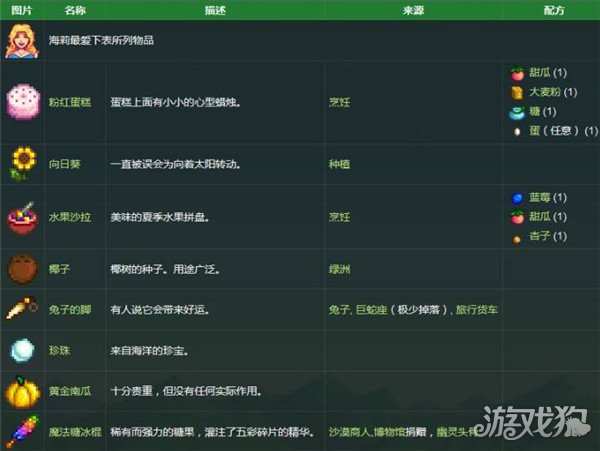
Task: Click description 有人说它会带来好运
Action: [x=160, y=309]
